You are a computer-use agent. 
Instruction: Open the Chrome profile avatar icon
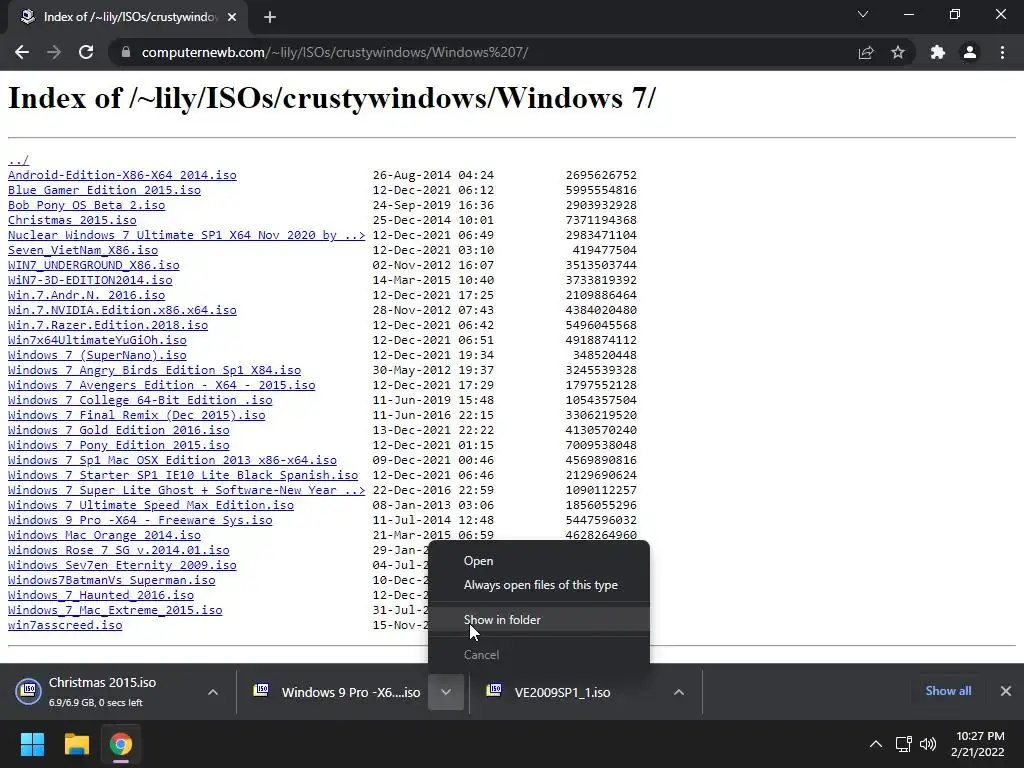pos(970,52)
